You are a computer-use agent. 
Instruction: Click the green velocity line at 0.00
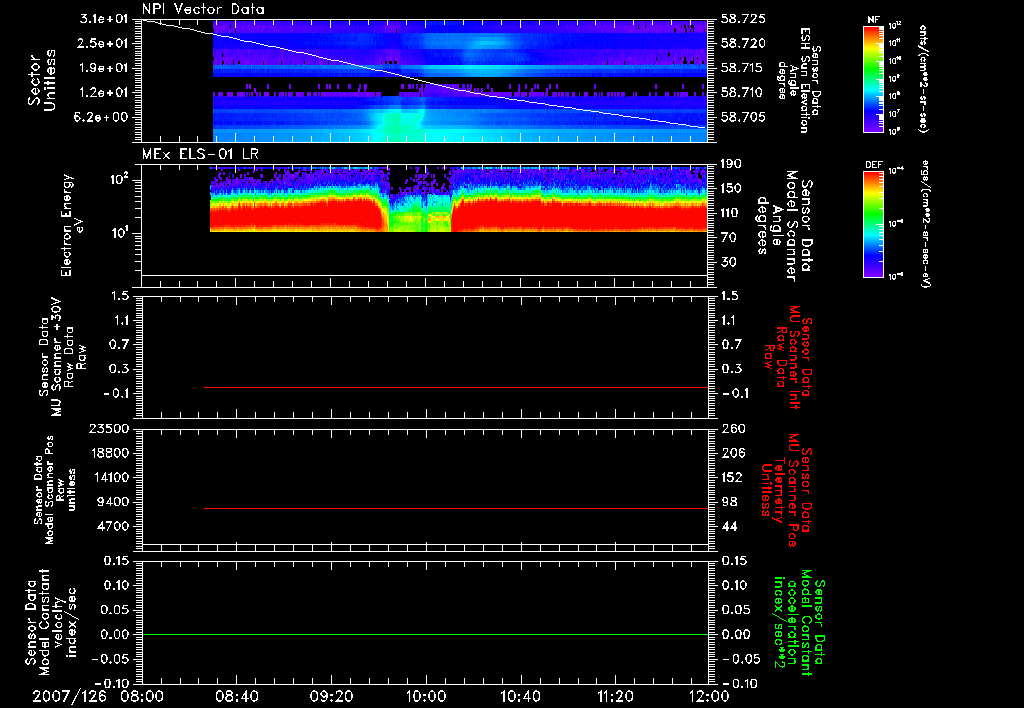point(425,634)
